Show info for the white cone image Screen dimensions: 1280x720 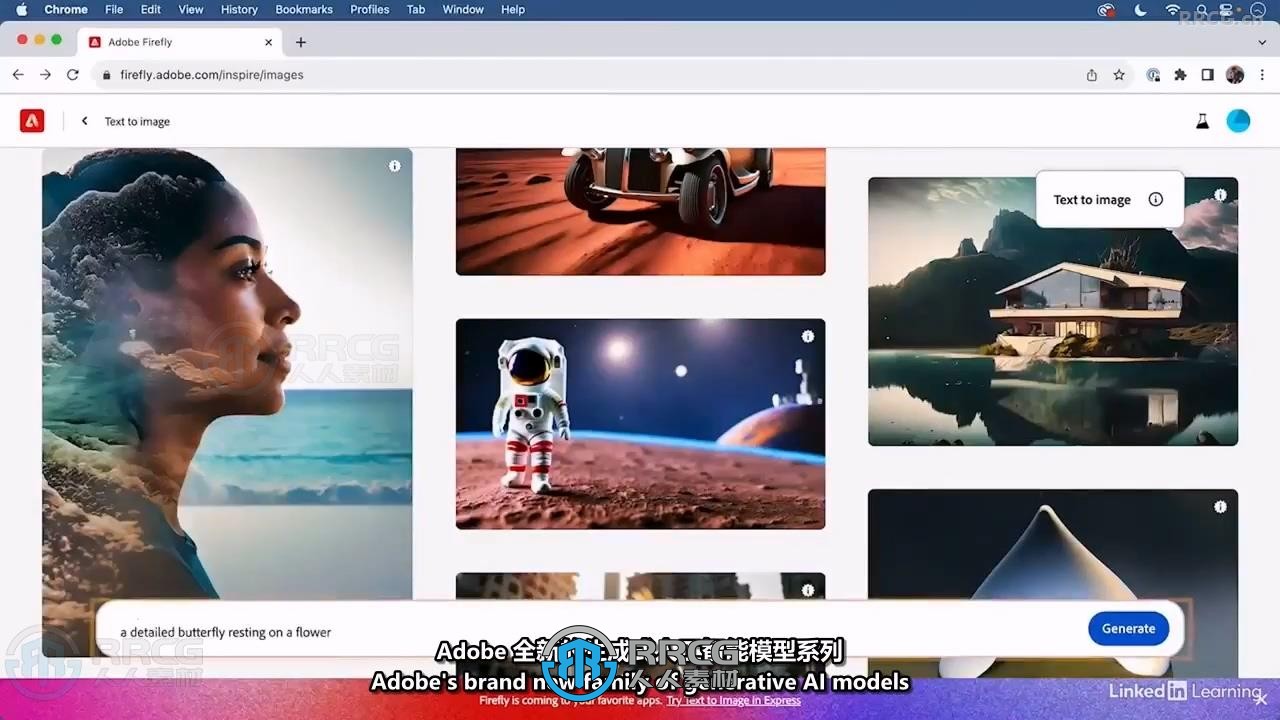coord(1220,507)
